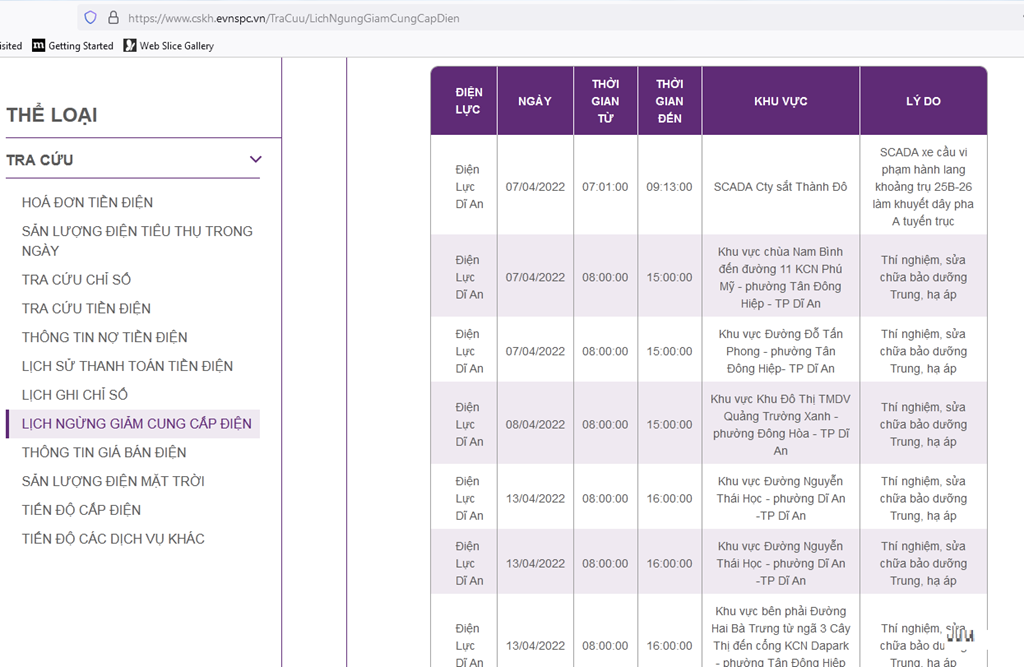Open TIẾN ĐỘ CÁC DỊCH VỤ KHÁC

point(113,538)
